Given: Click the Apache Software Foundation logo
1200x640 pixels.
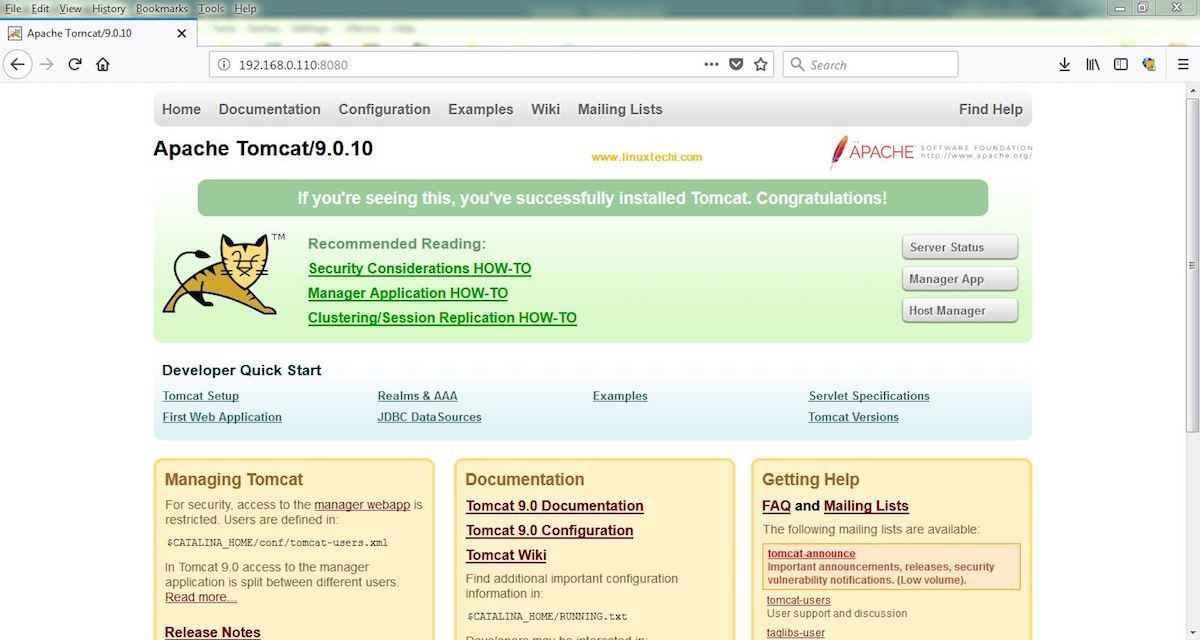Looking at the screenshot, I should pyautogui.click(x=930, y=152).
